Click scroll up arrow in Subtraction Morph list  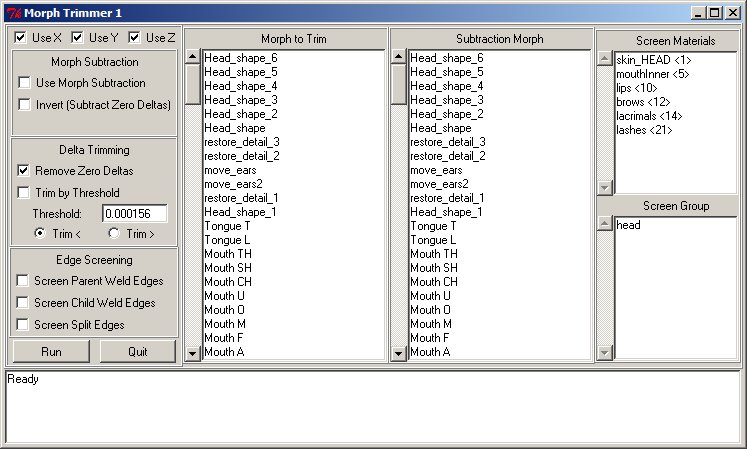click(x=398, y=57)
